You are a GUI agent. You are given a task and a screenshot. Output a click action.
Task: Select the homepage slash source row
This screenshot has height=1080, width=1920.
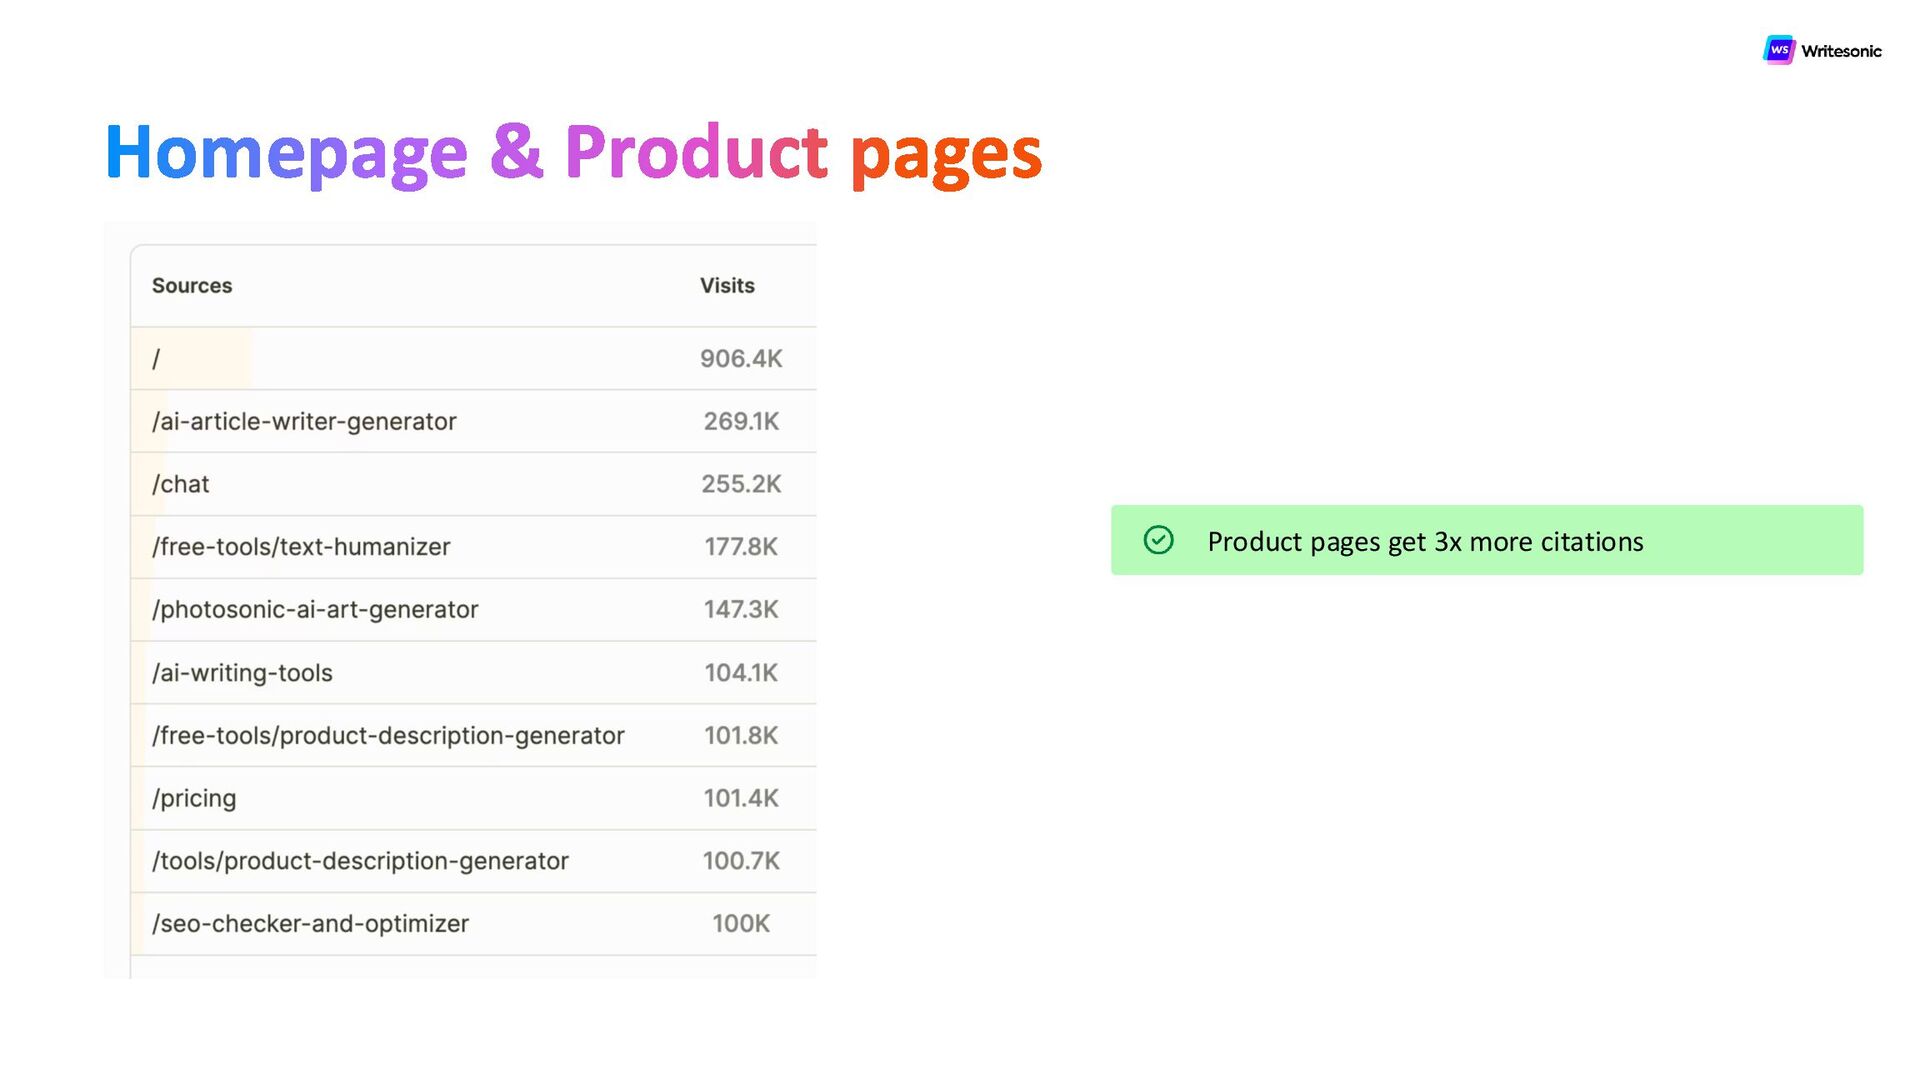(x=156, y=359)
